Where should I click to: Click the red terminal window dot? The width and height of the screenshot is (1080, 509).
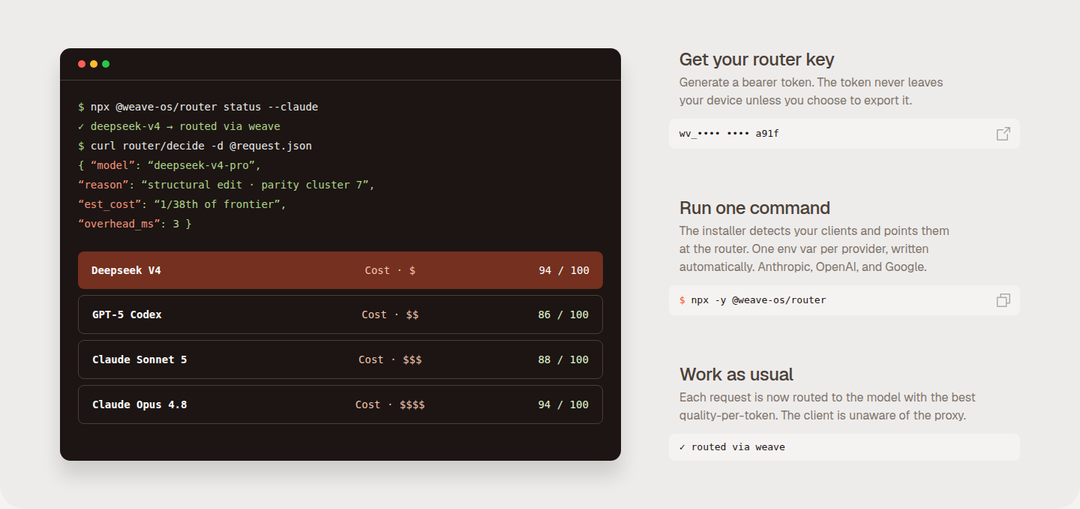[82, 64]
